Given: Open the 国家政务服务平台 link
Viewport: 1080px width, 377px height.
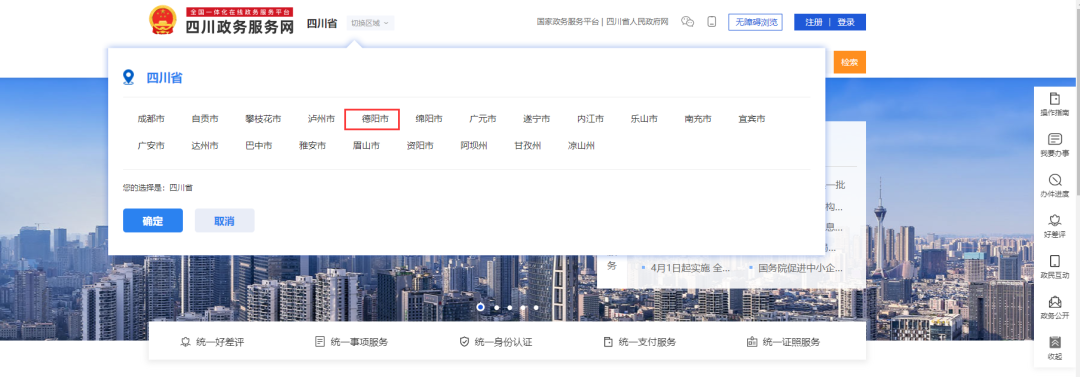Looking at the screenshot, I should coord(568,22).
